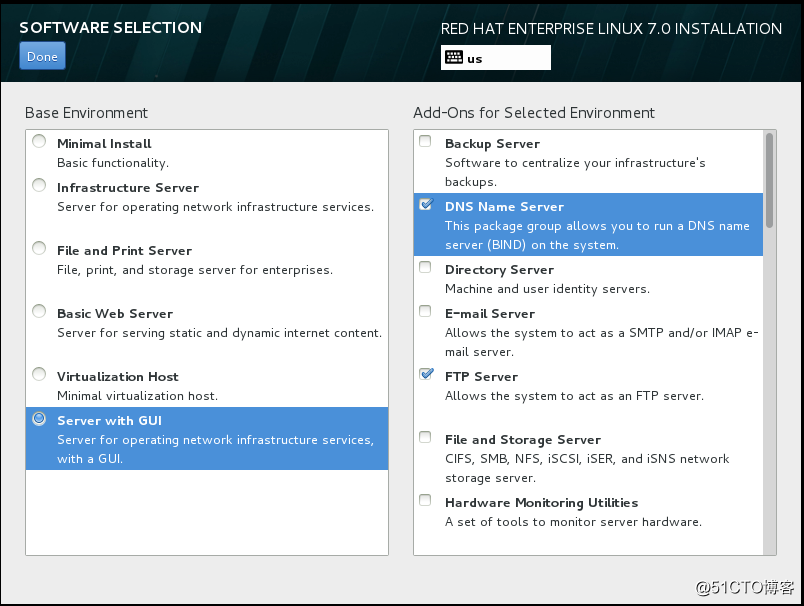Select the Minimal Install radio button

(x=39, y=142)
